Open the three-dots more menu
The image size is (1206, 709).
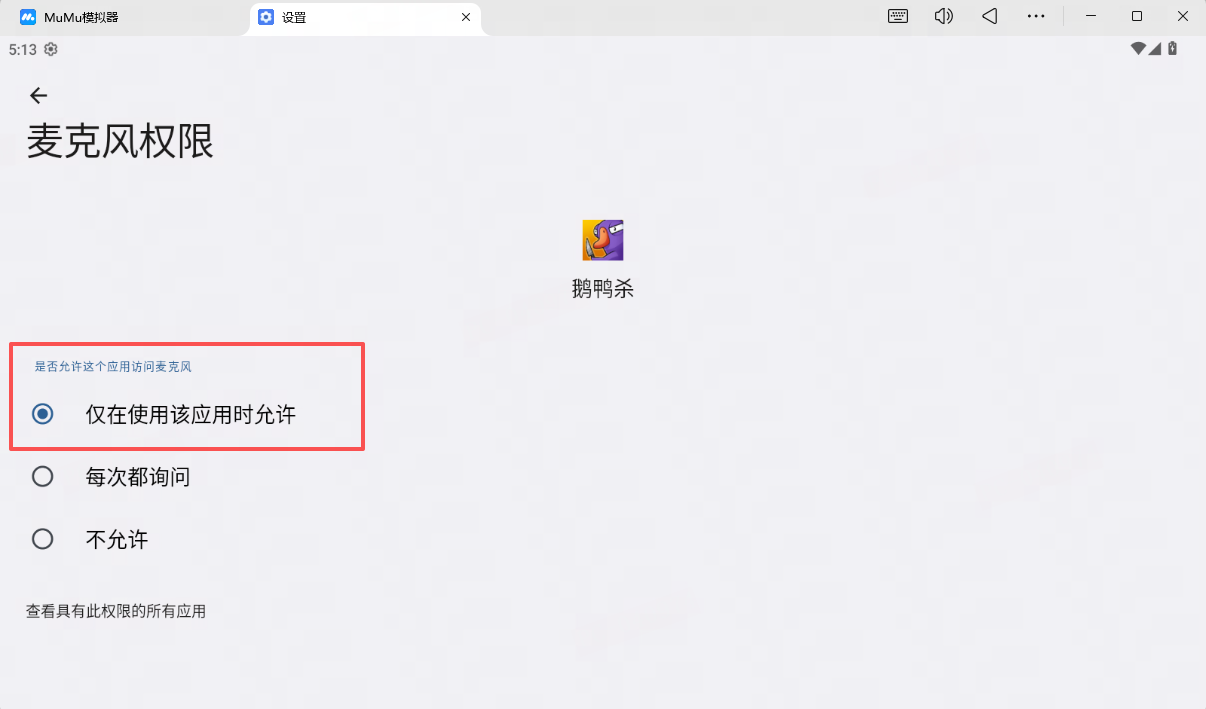click(1035, 16)
